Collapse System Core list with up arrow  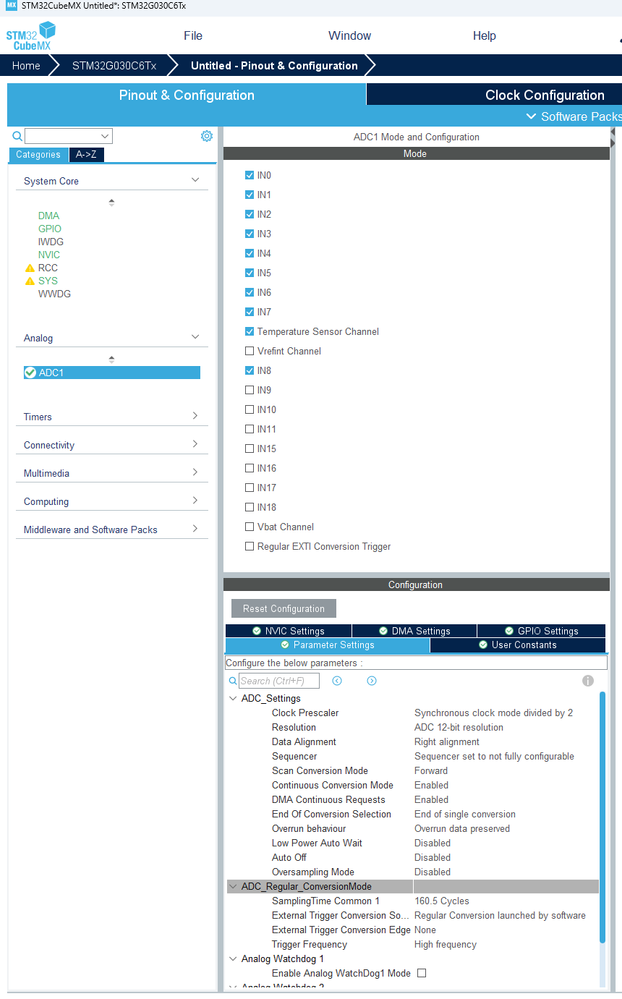112,202
